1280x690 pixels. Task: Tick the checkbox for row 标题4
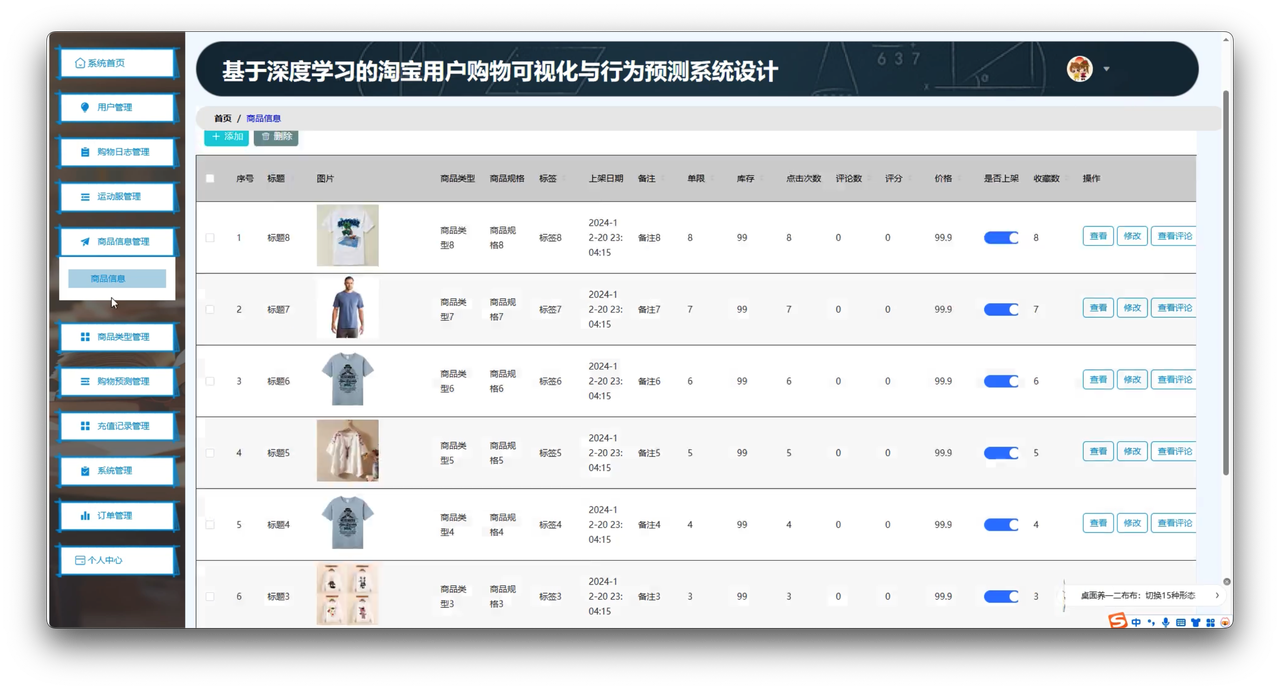click(210, 525)
